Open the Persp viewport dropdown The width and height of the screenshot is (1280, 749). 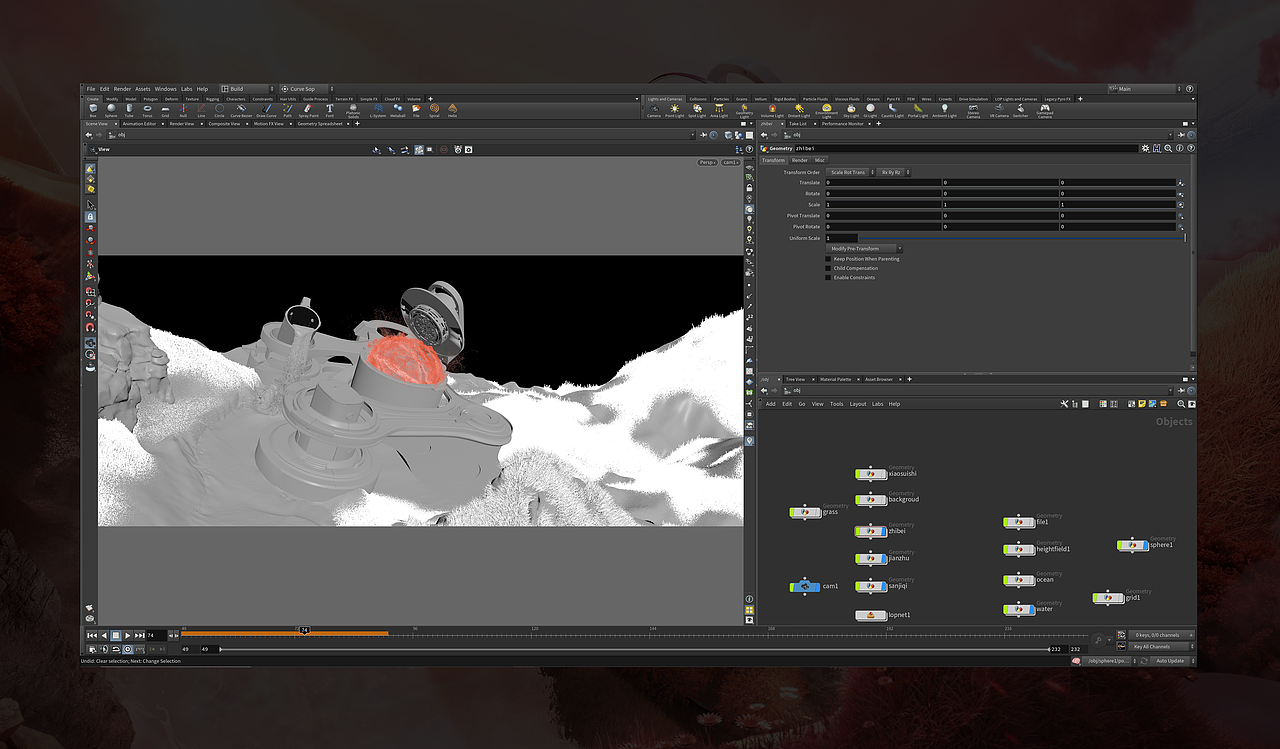click(x=708, y=162)
